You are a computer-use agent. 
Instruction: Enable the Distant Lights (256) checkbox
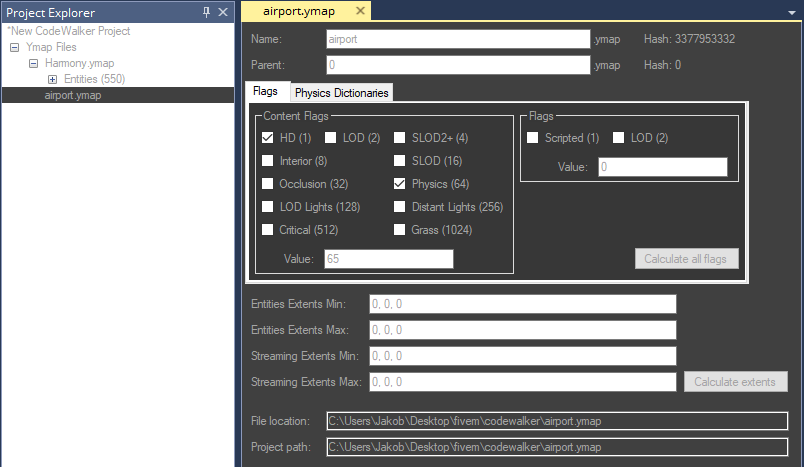[x=400, y=207]
